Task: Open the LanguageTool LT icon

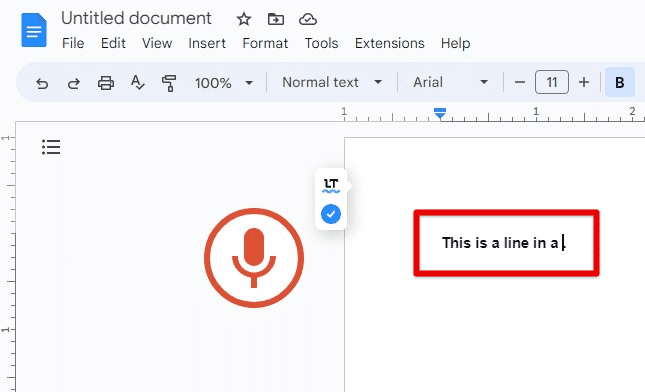Action: (x=331, y=185)
